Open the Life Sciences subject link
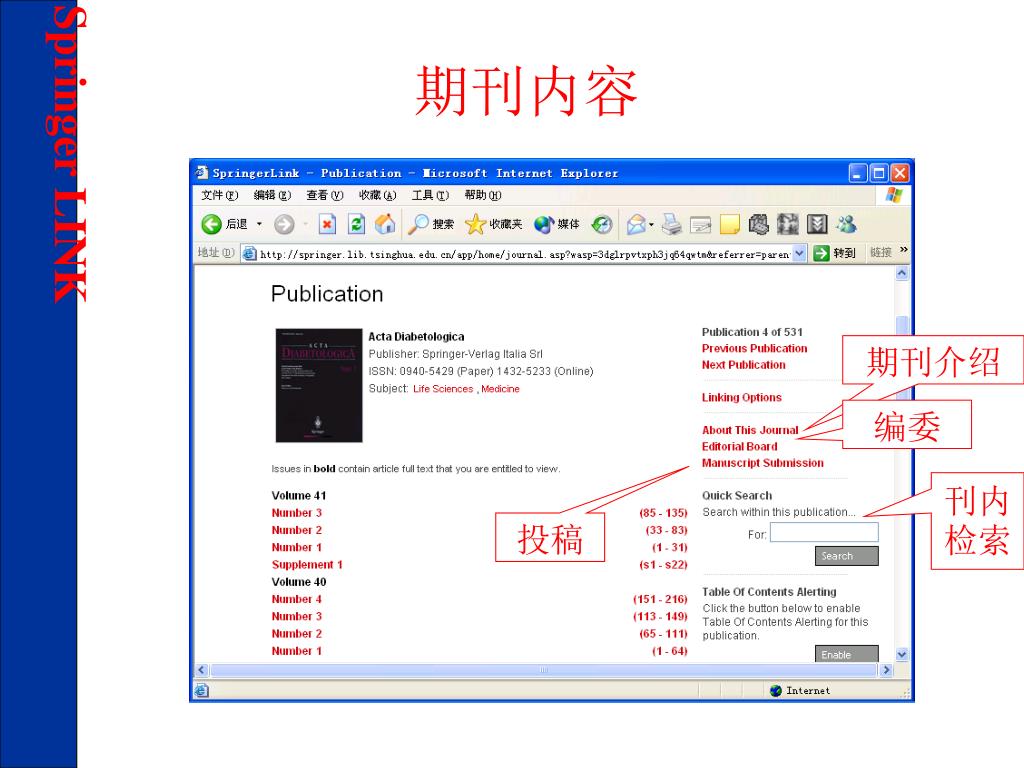The height and width of the screenshot is (768, 1024). [443, 389]
